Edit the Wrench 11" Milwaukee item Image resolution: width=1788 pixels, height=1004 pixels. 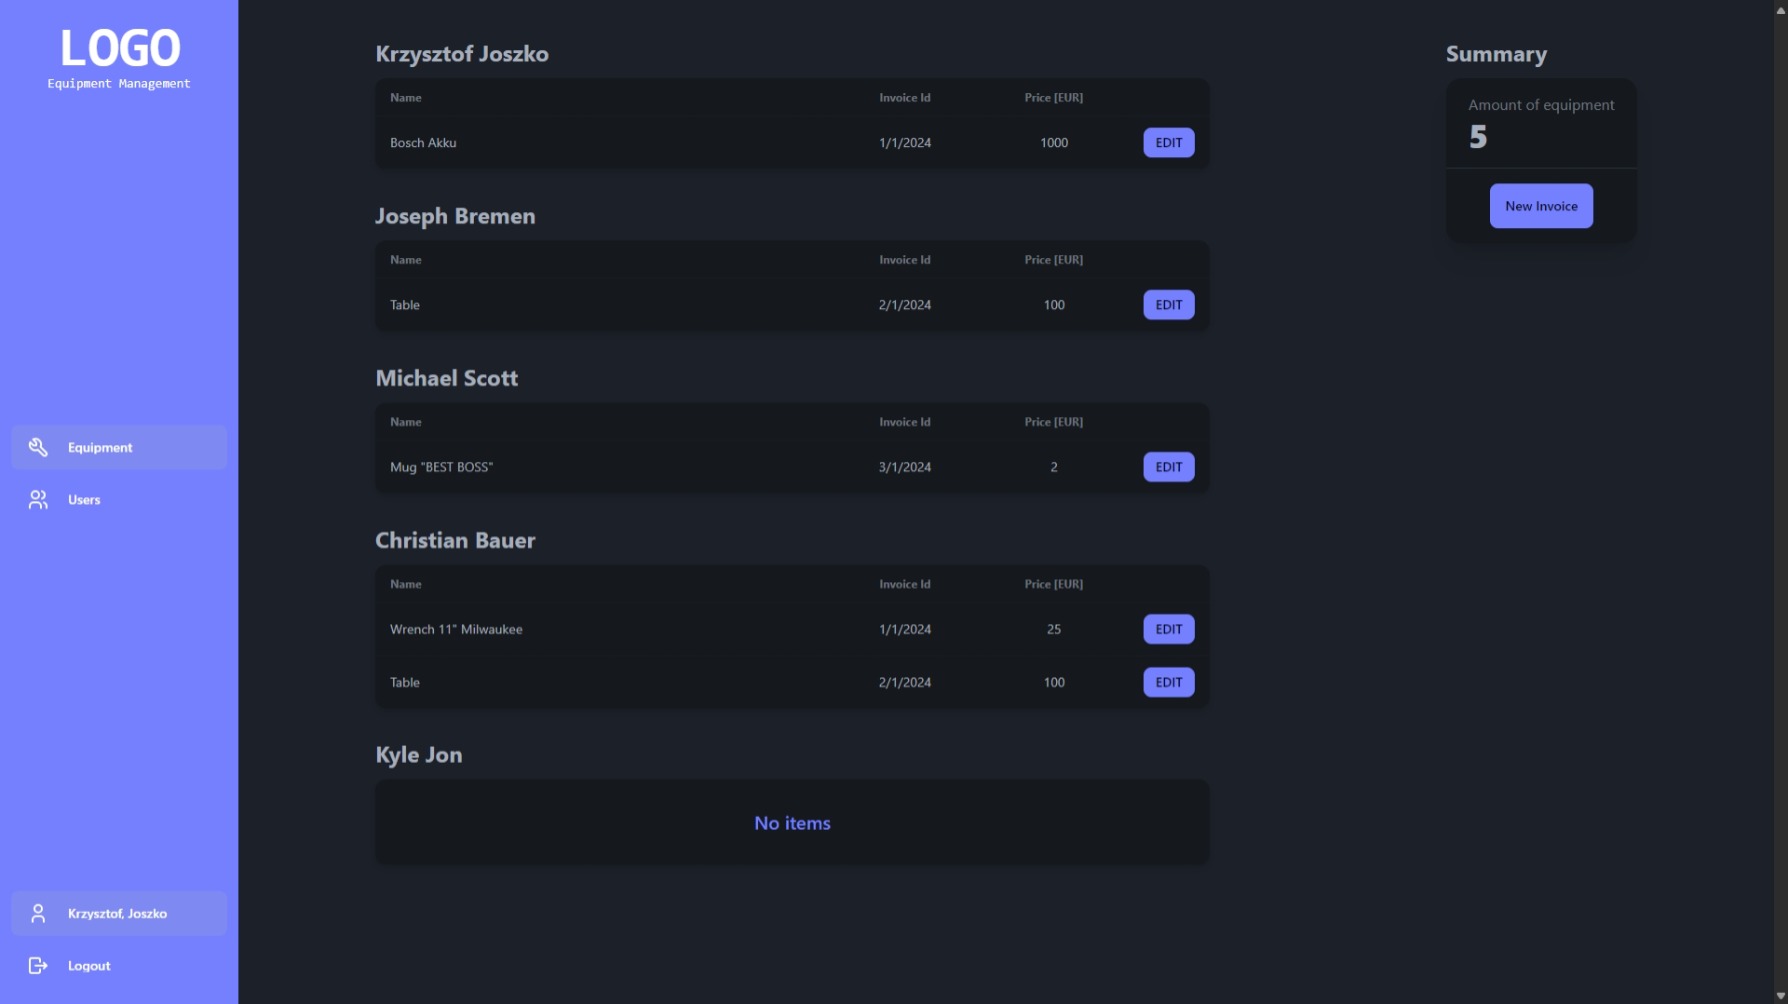1168,628
